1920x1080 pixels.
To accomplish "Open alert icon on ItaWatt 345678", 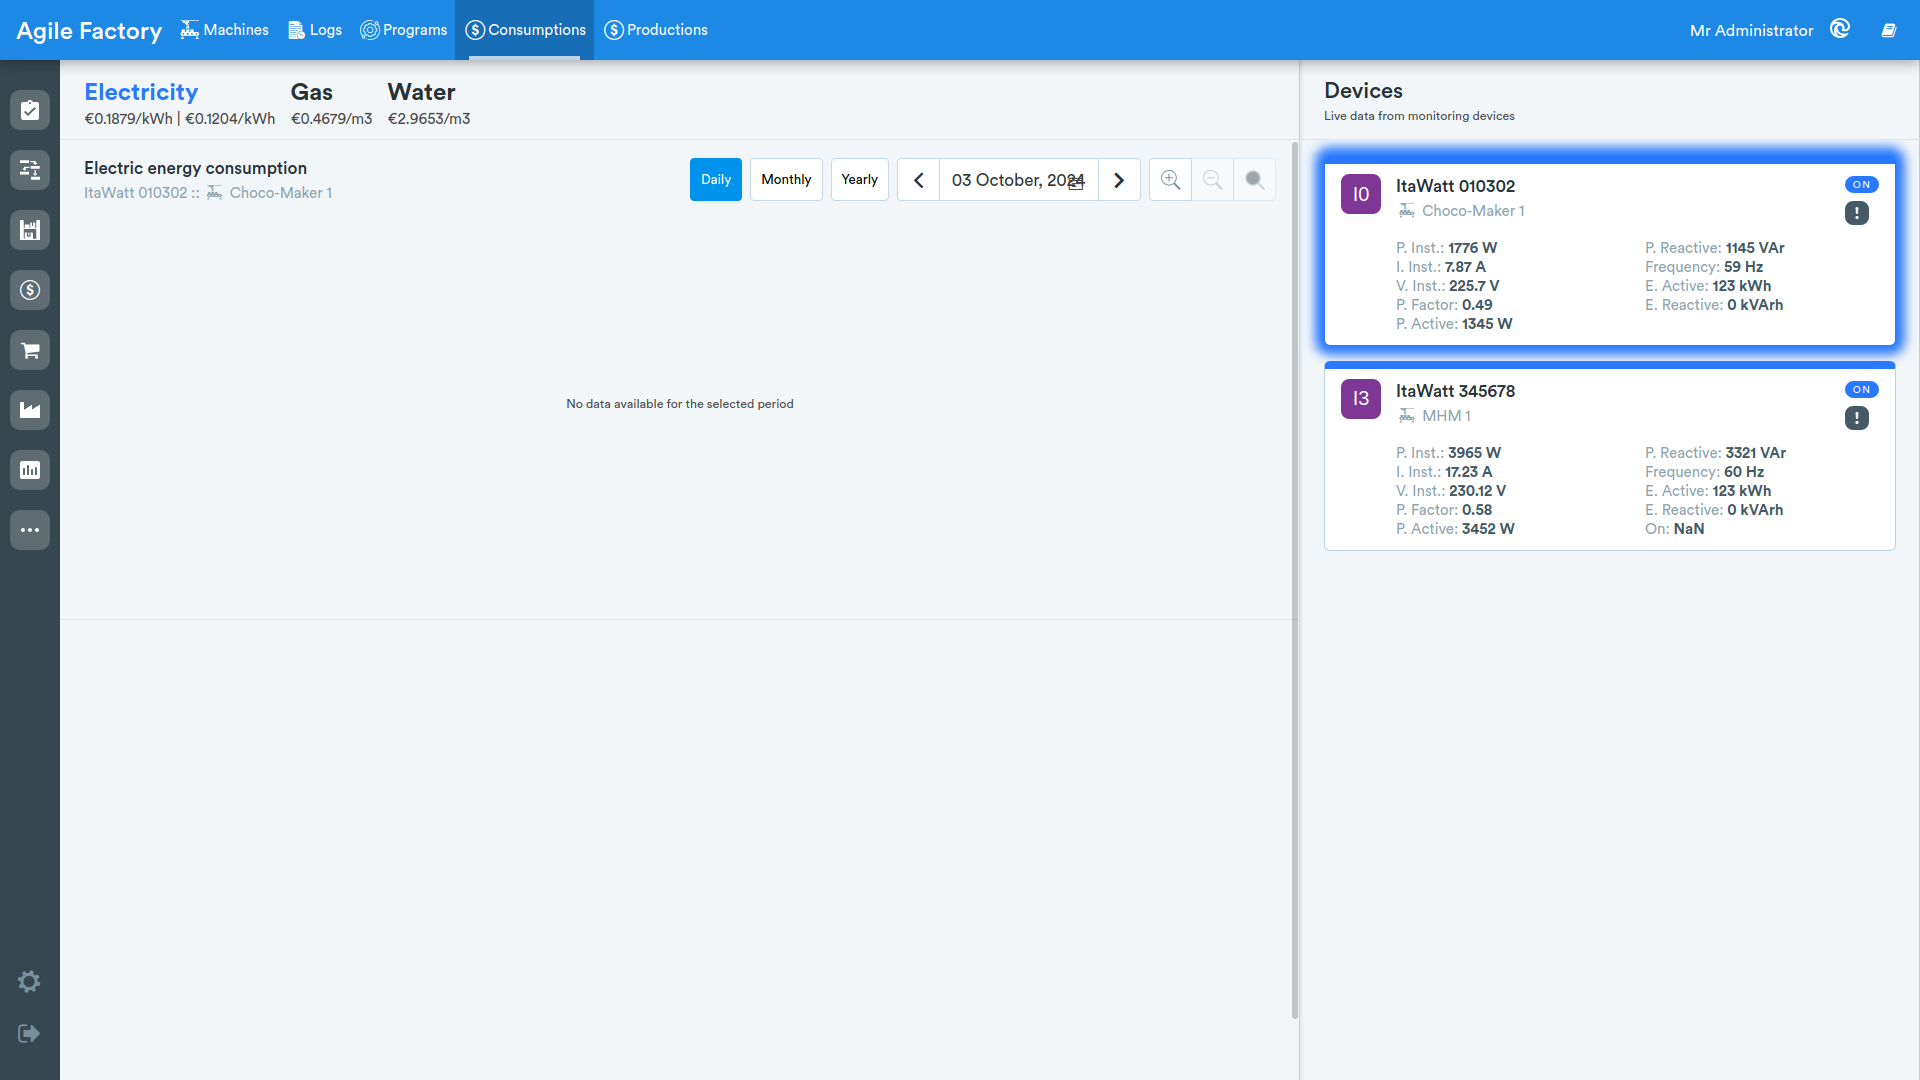I will pyautogui.click(x=1857, y=418).
